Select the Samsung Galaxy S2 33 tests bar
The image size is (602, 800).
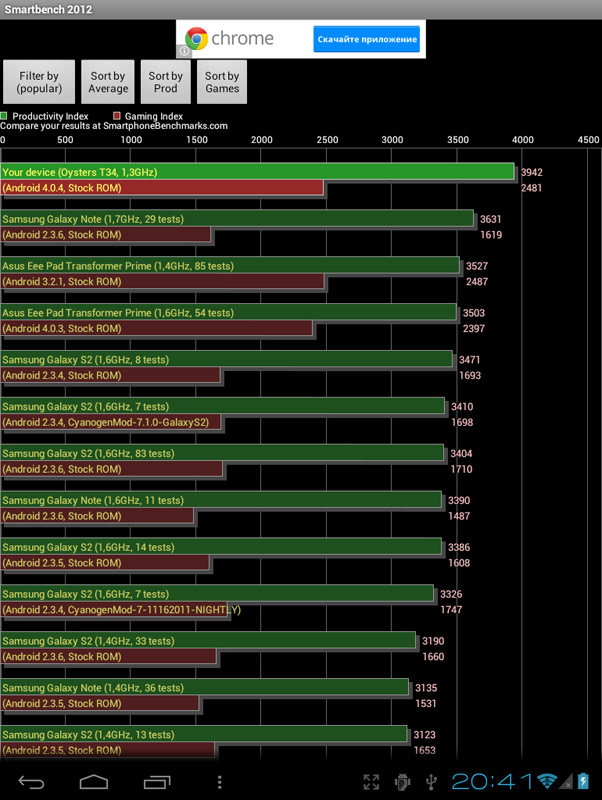coord(208,641)
